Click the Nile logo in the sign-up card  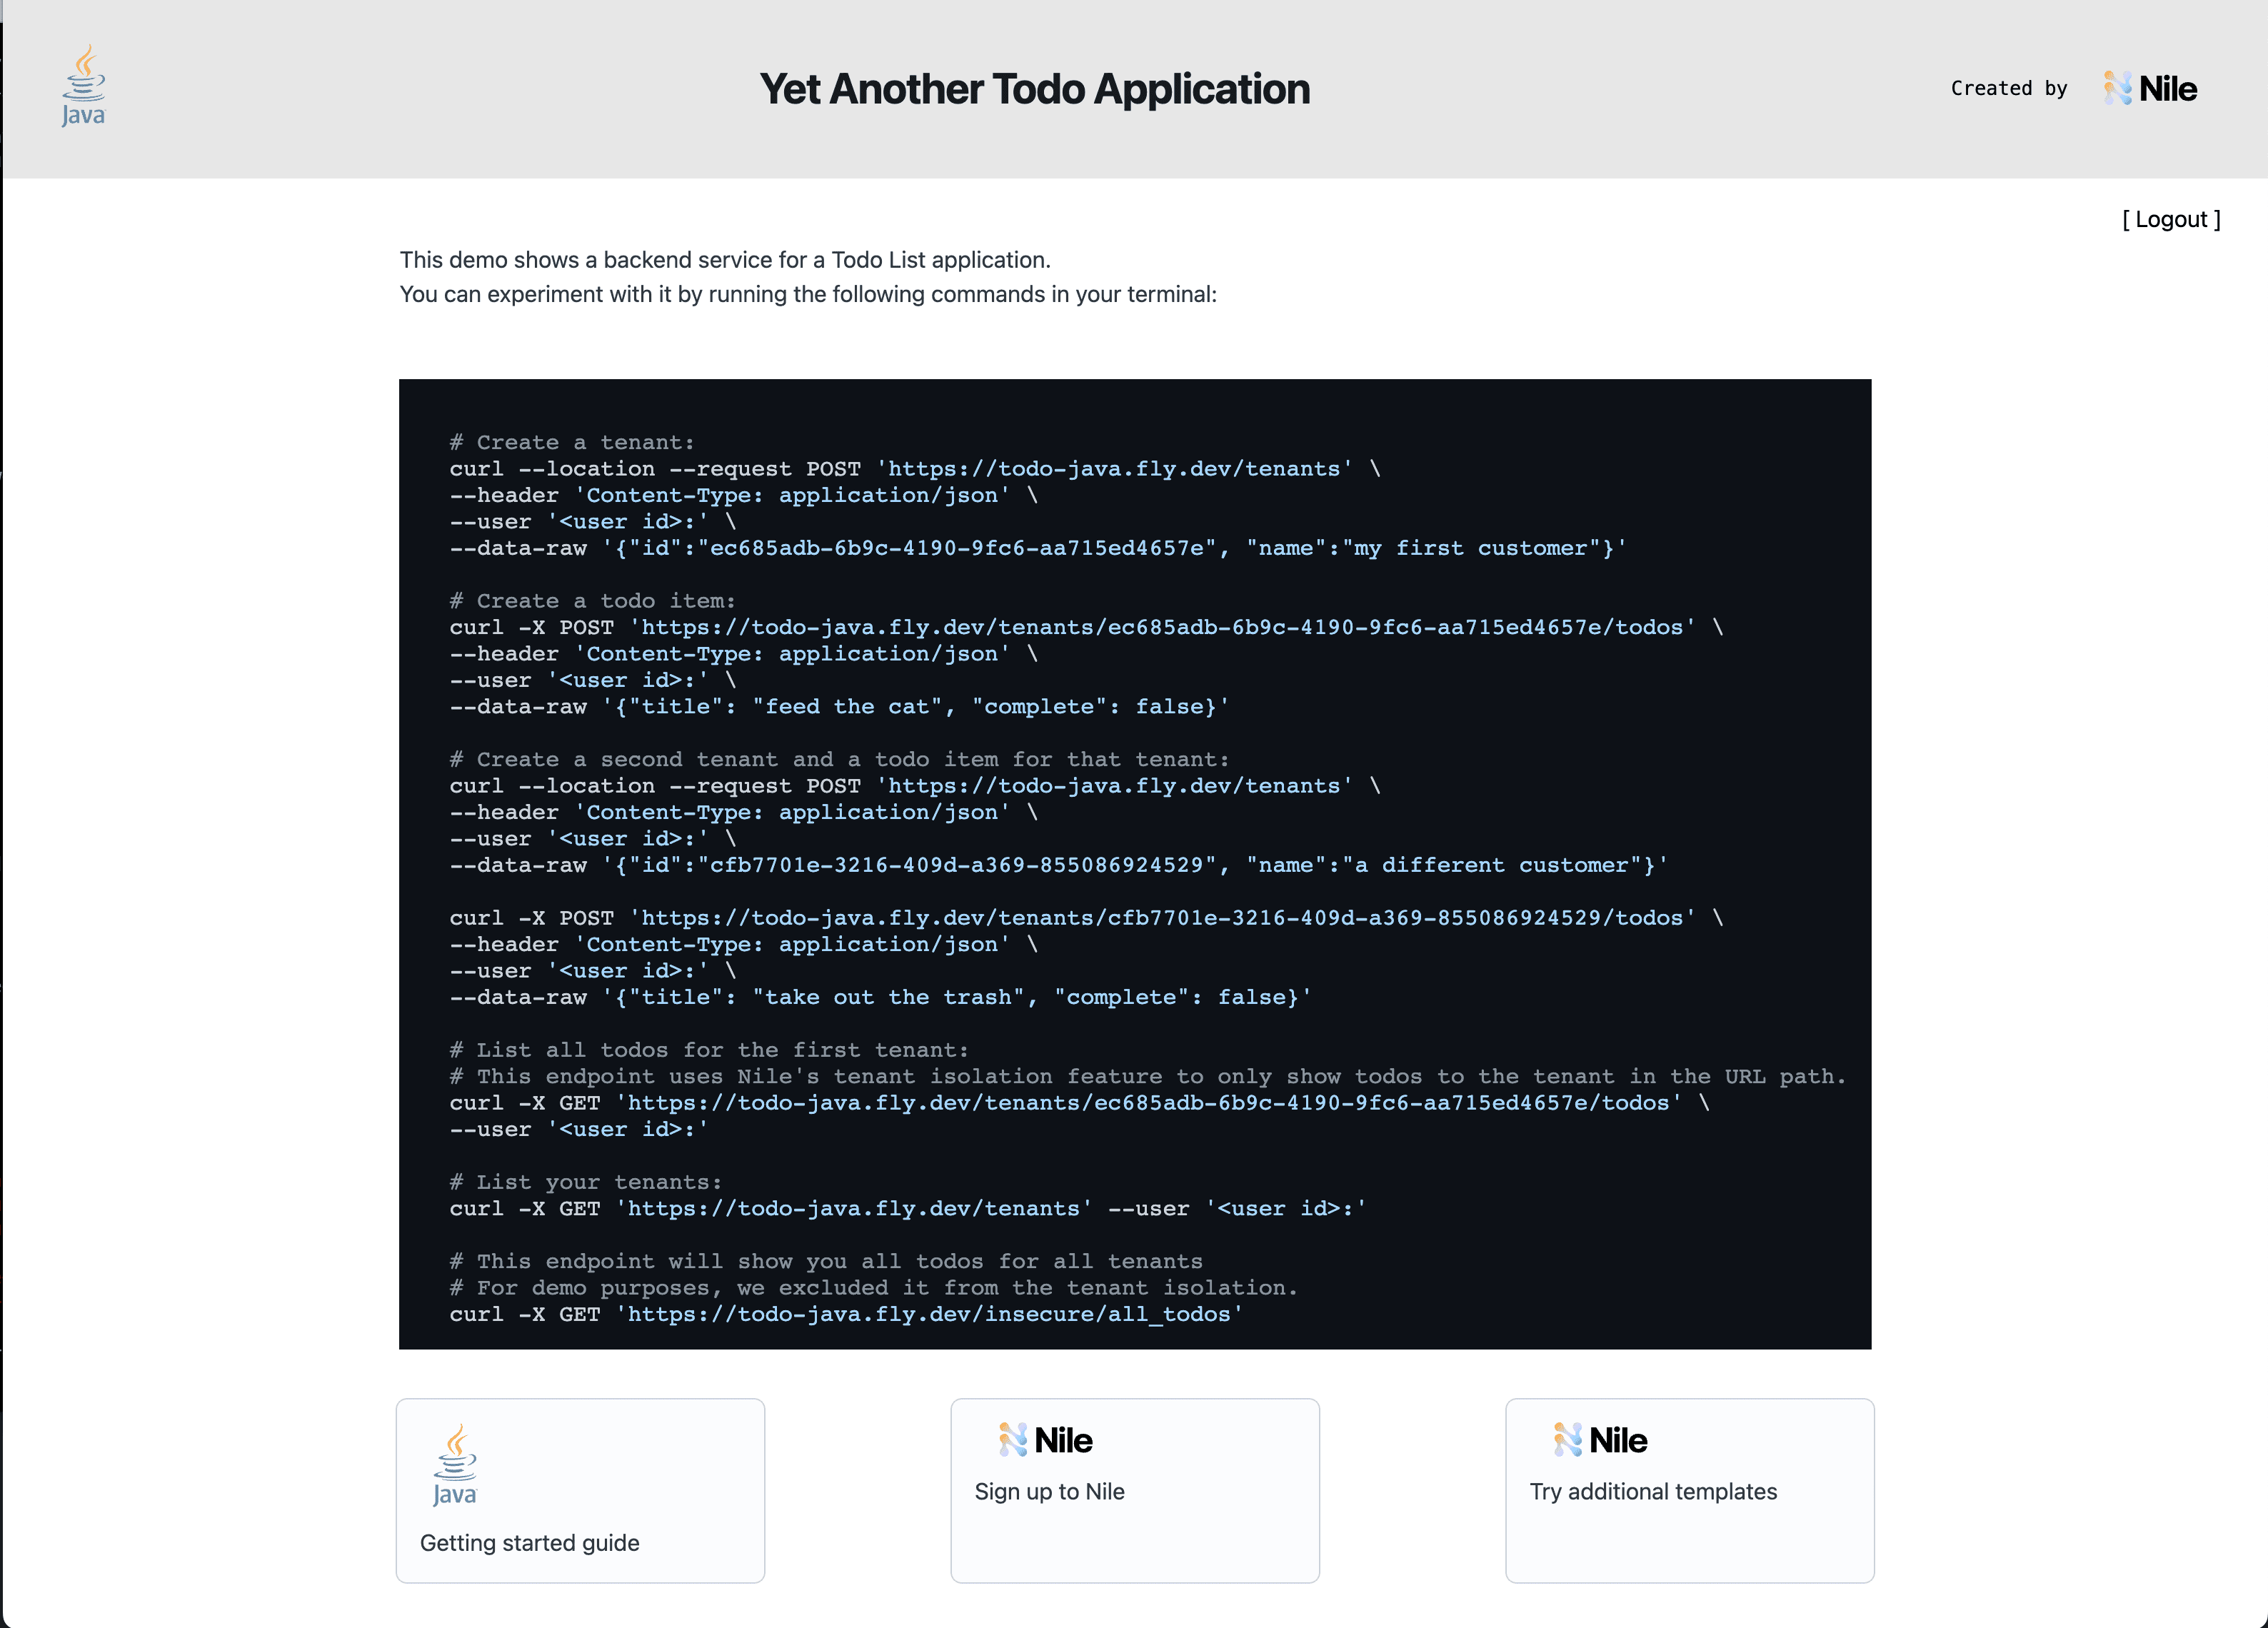(x=1045, y=1440)
